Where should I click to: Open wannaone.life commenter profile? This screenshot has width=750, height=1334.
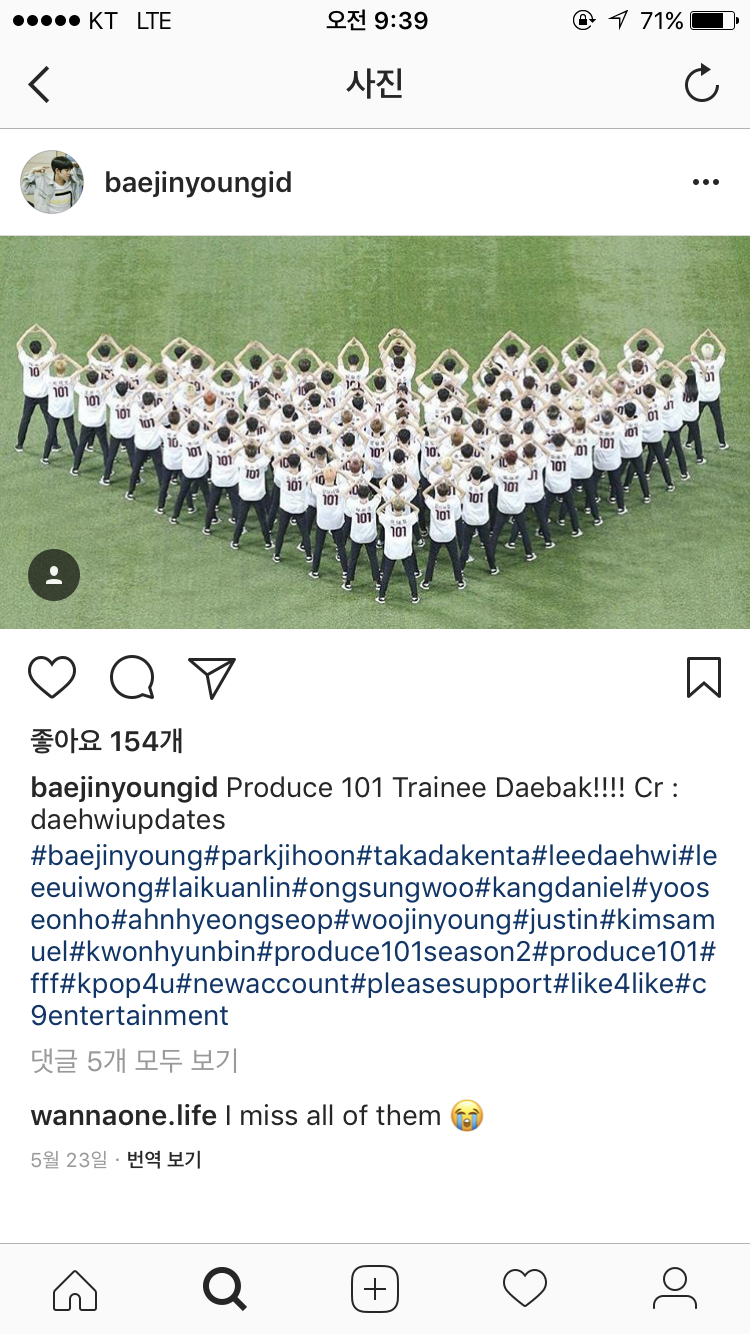(x=124, y=1115)
